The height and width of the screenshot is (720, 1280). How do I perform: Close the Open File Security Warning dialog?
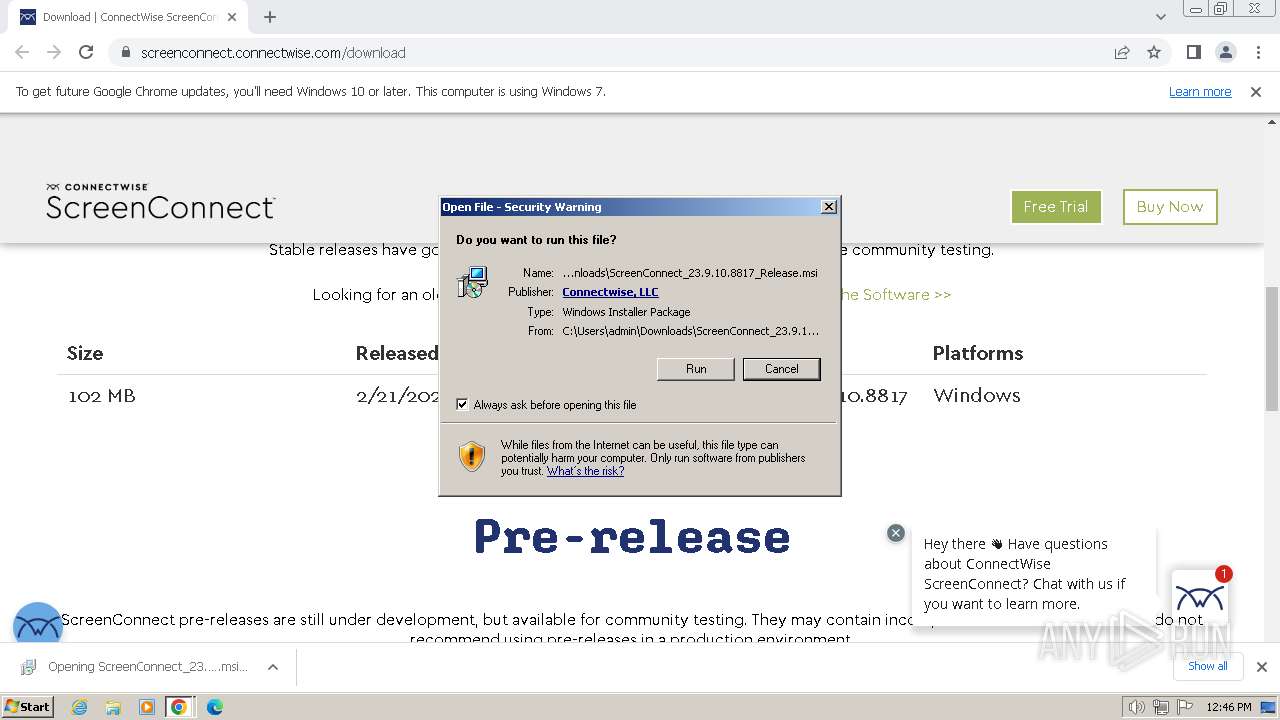[829, 207]
